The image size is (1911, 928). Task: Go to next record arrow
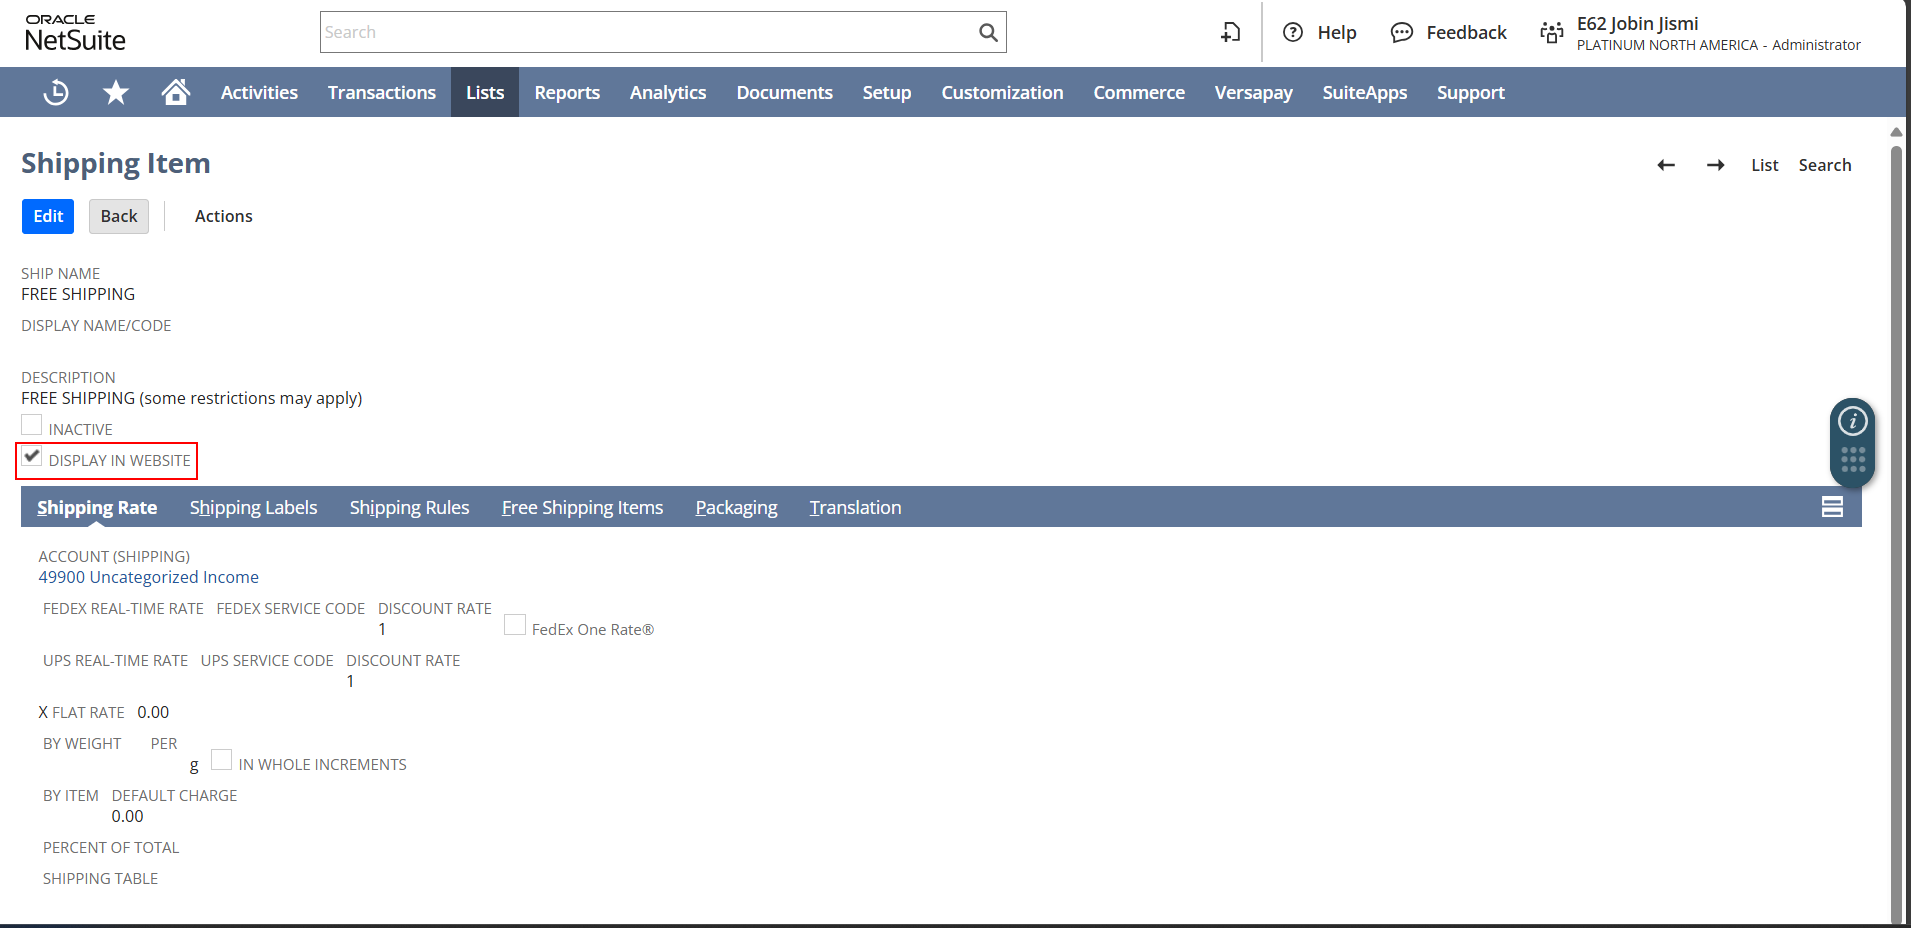click(x=1715, y=165)
